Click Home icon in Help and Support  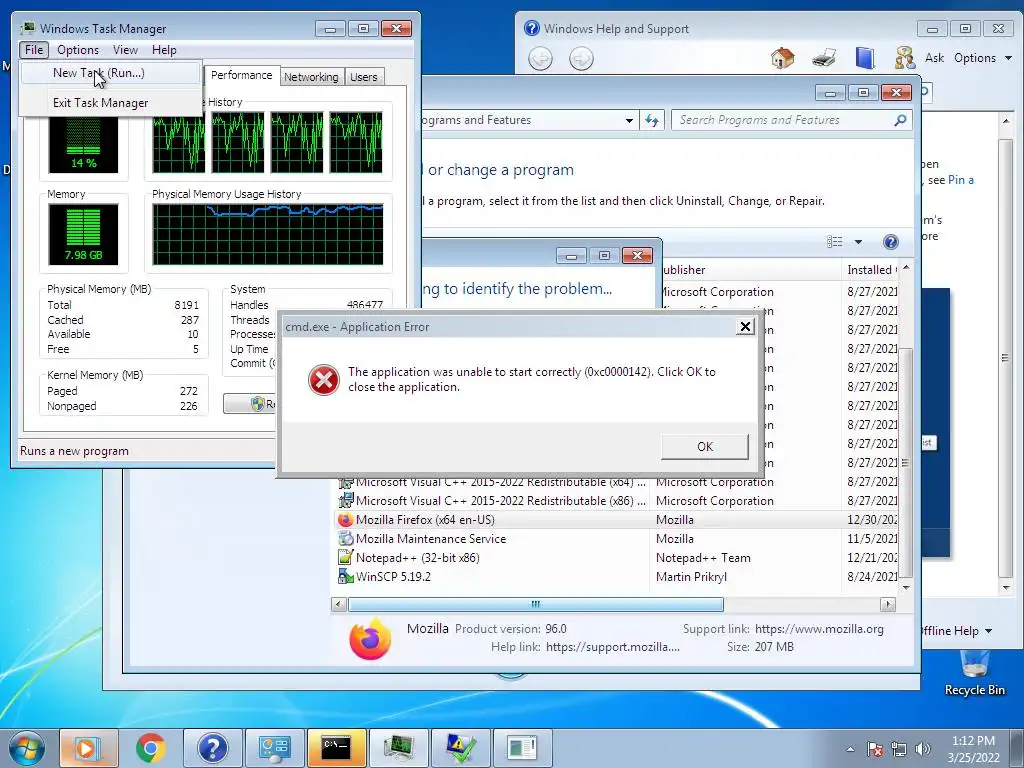click(x=782, y=58)
